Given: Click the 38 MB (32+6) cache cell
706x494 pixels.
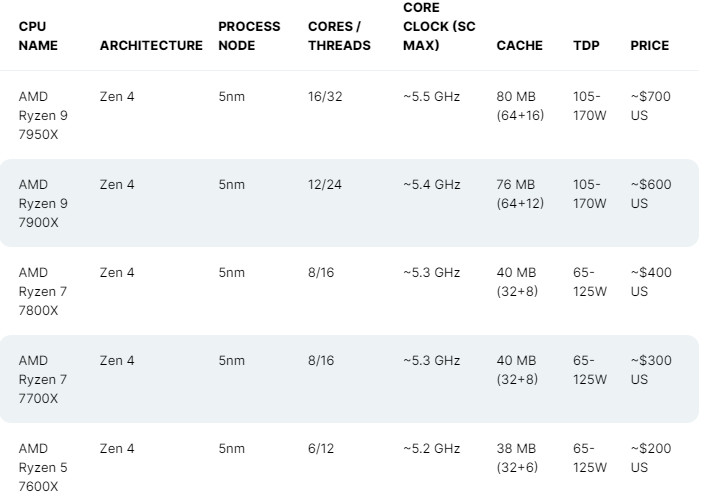Looking at the screenshot, I should [517, 458].
